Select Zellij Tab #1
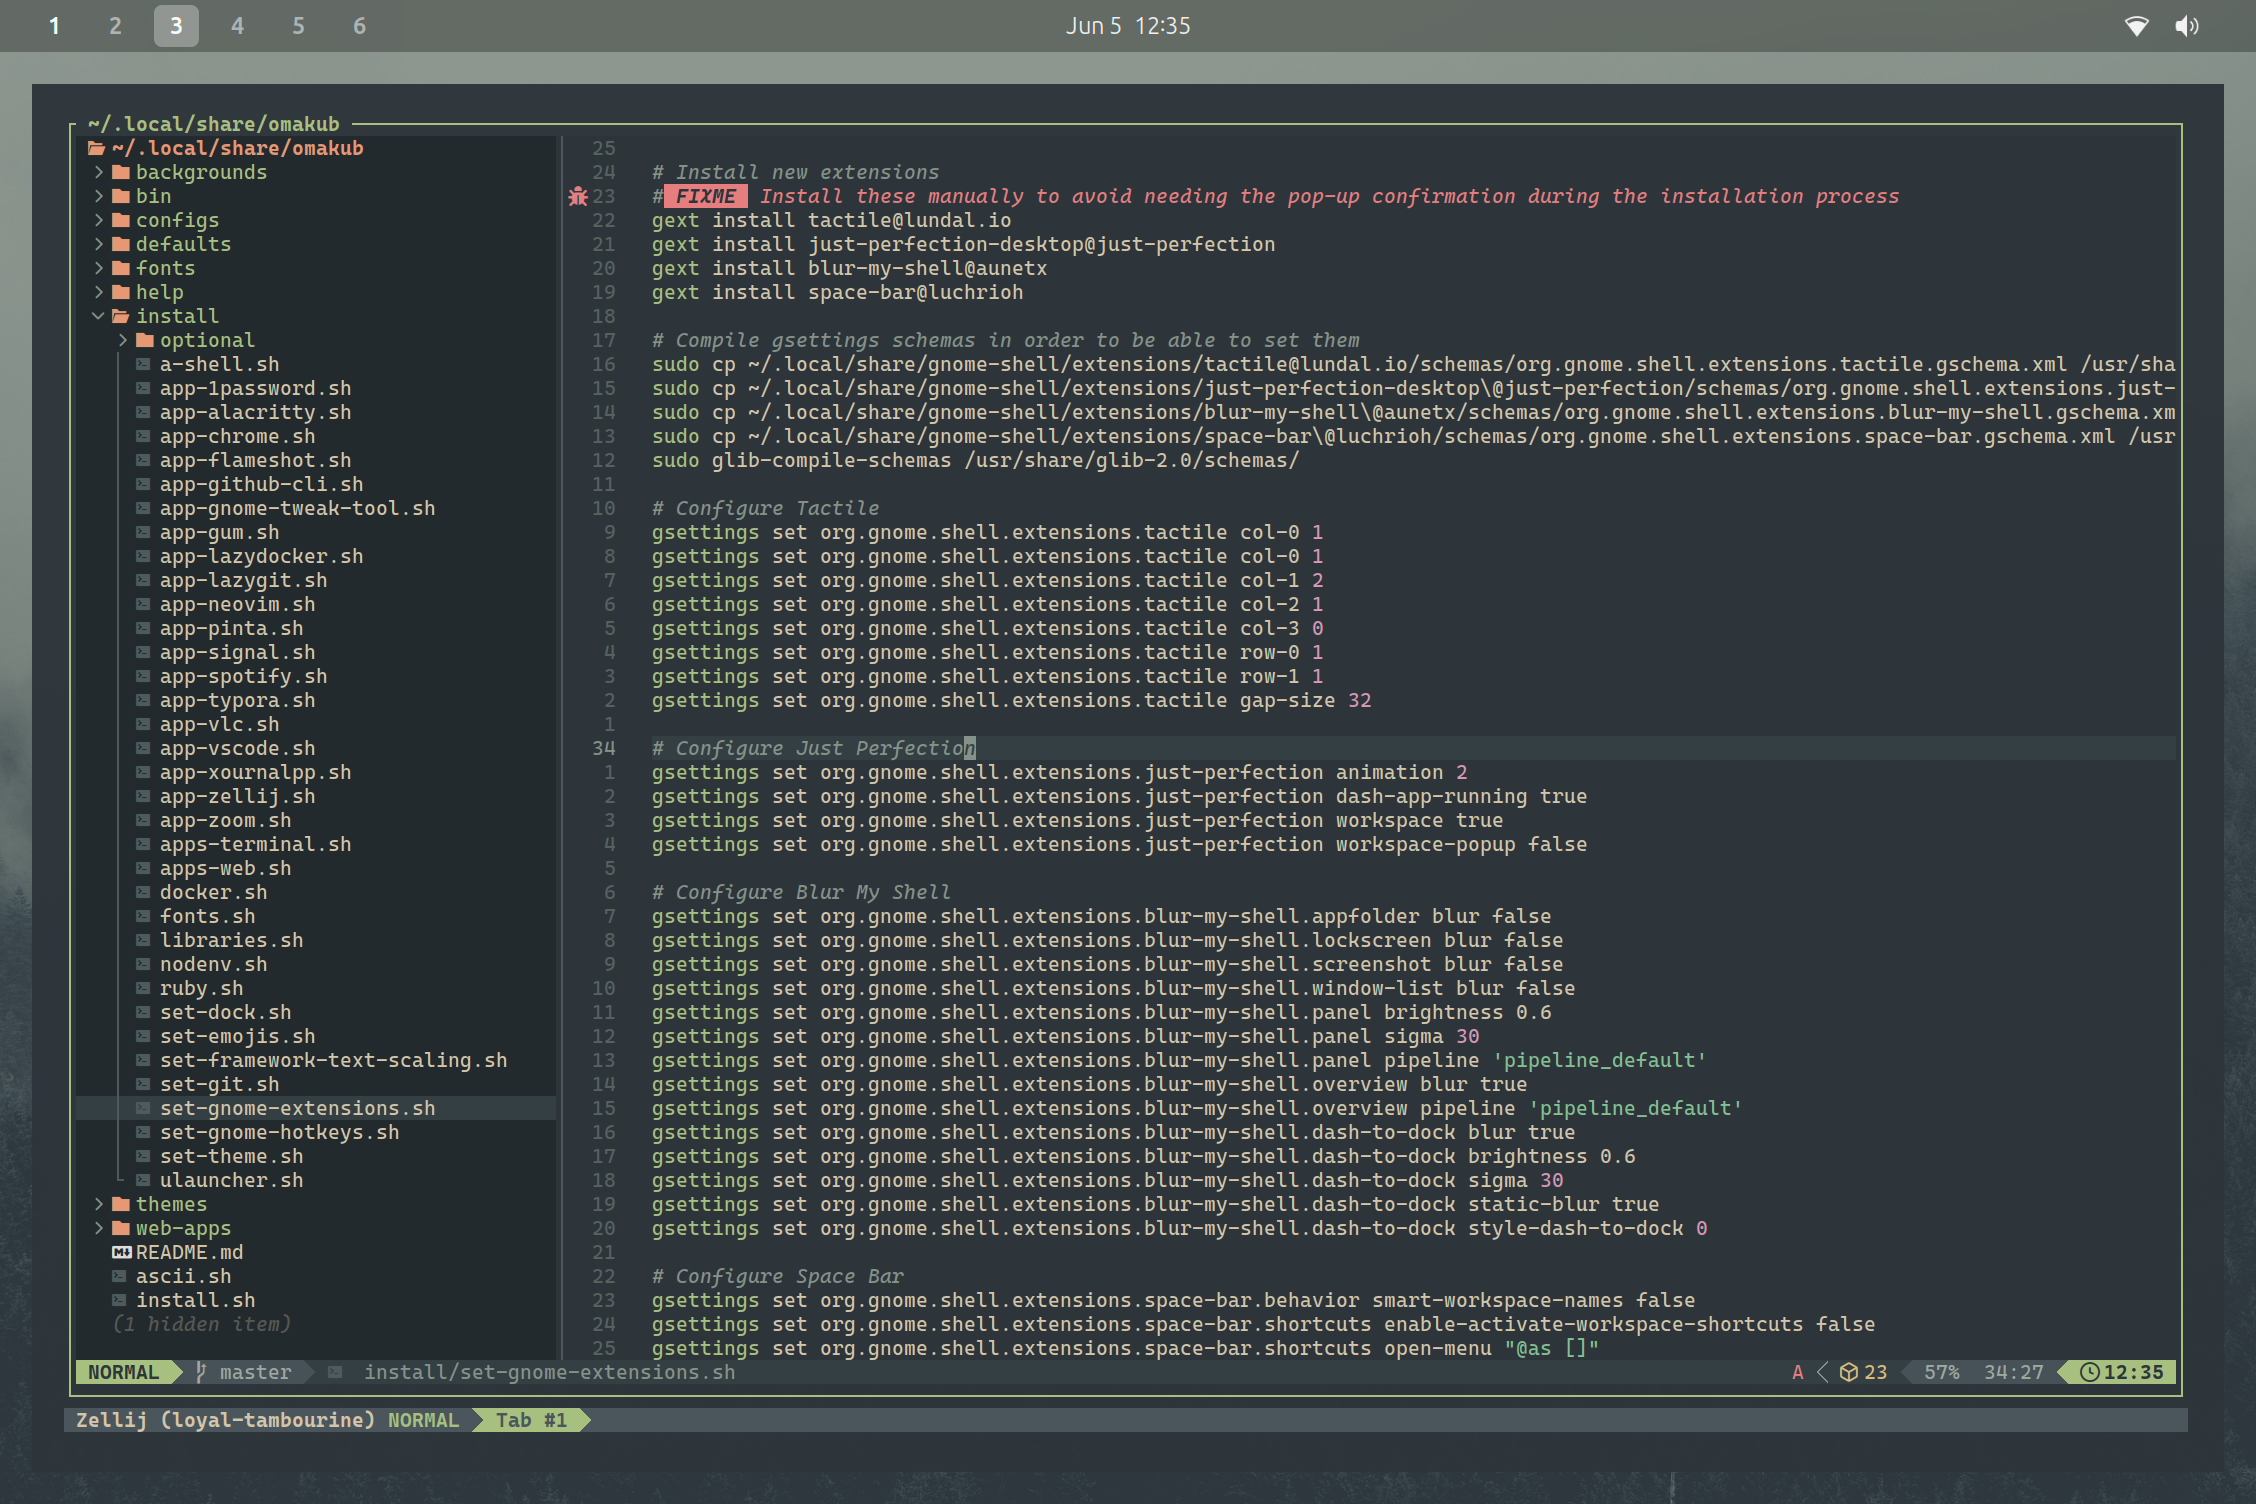The width and height of the screenshot is (2256, 1504). point(531,1420)
